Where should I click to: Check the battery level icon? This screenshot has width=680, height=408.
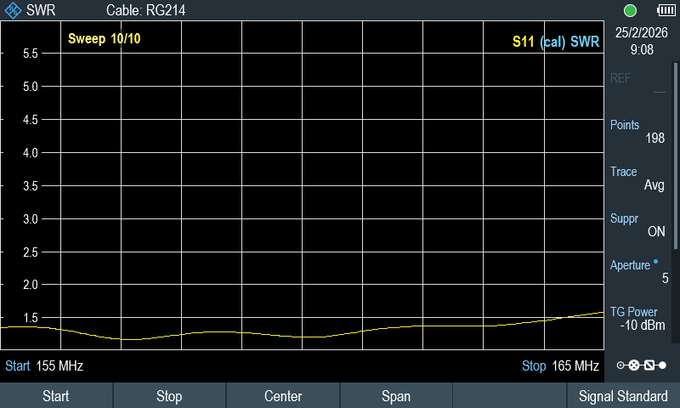[x=666, y=10]
